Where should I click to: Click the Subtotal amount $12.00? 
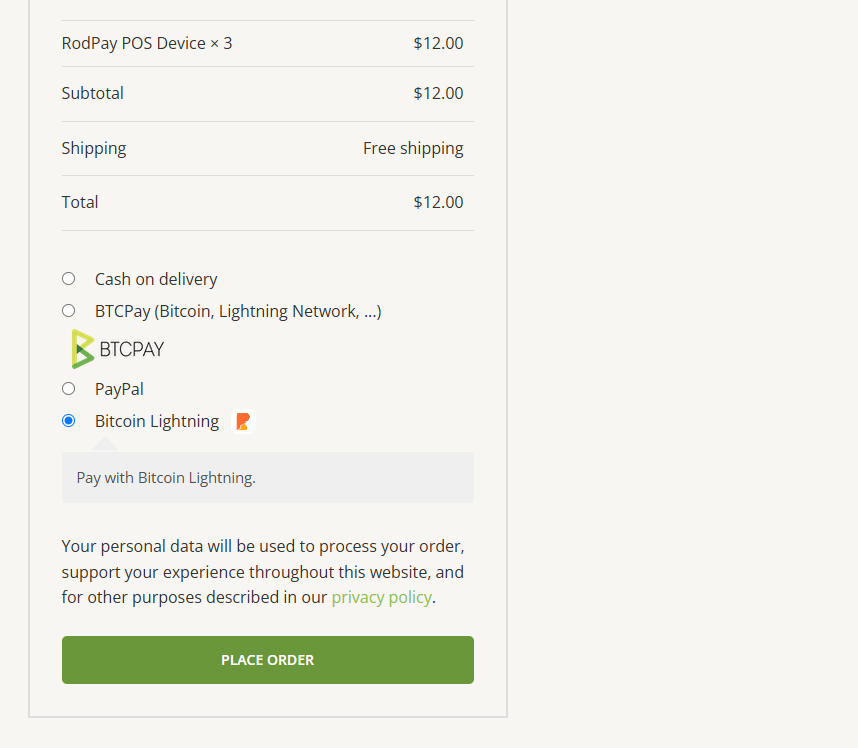click(x=438, y=94)
